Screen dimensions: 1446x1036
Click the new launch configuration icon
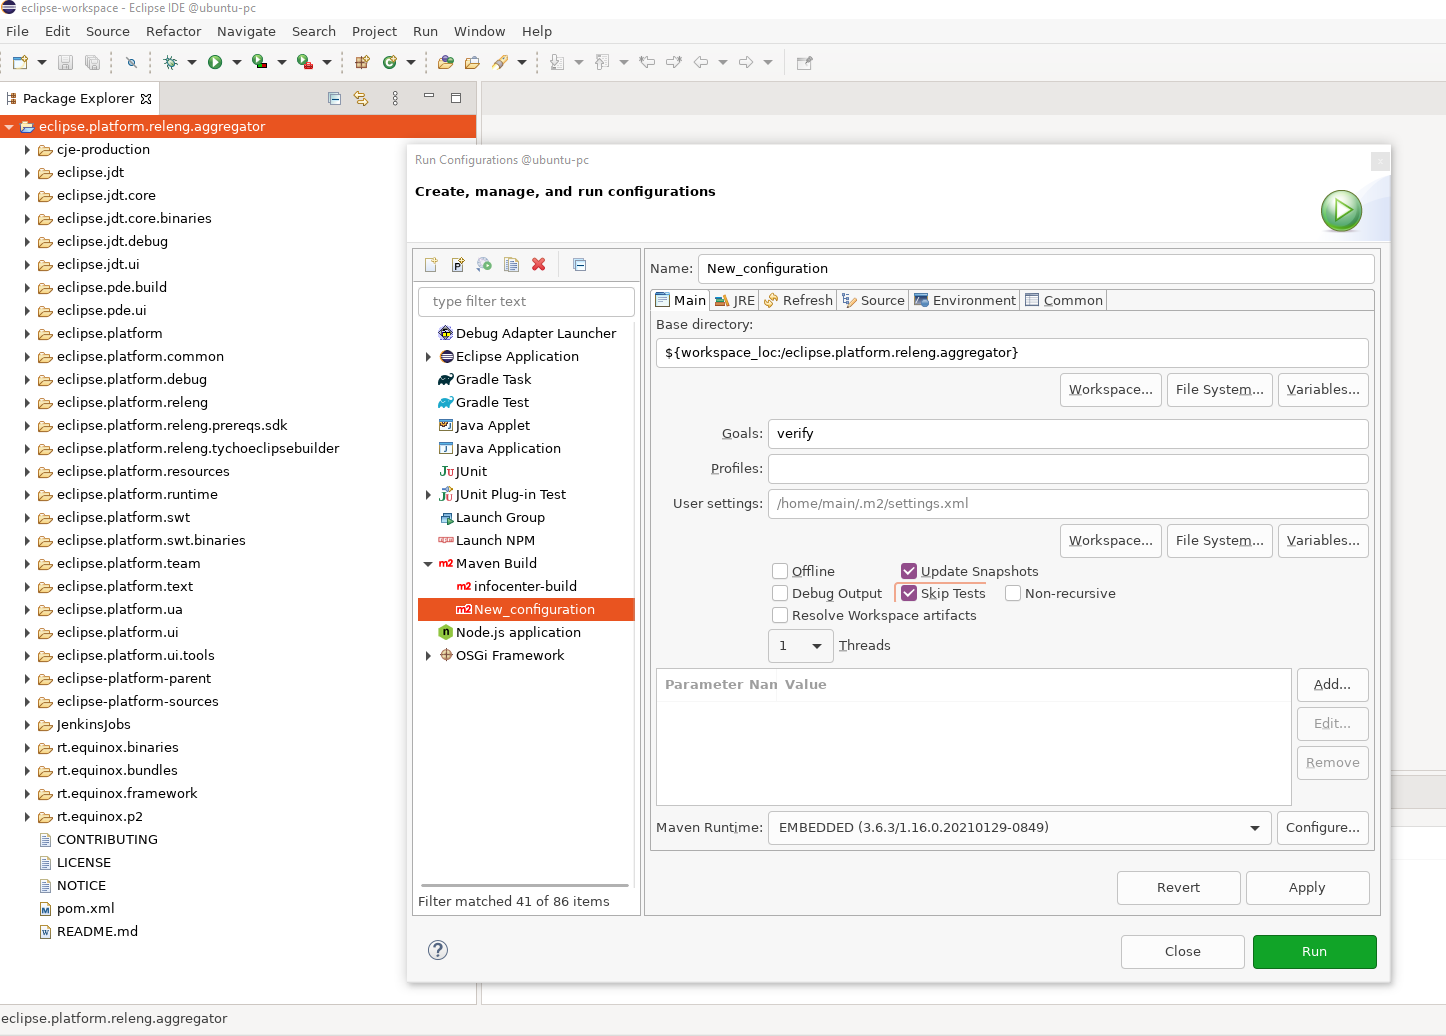(431, 265)
